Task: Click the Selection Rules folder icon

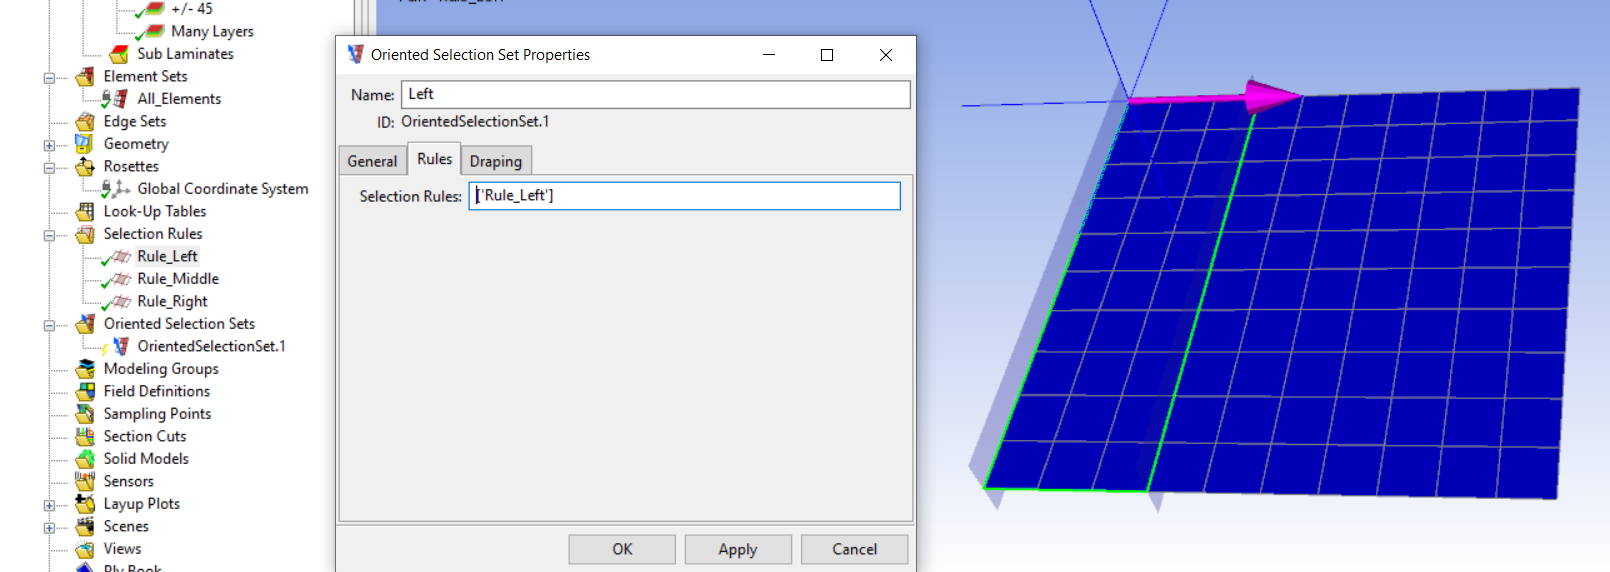Action: tap(85, 234)
